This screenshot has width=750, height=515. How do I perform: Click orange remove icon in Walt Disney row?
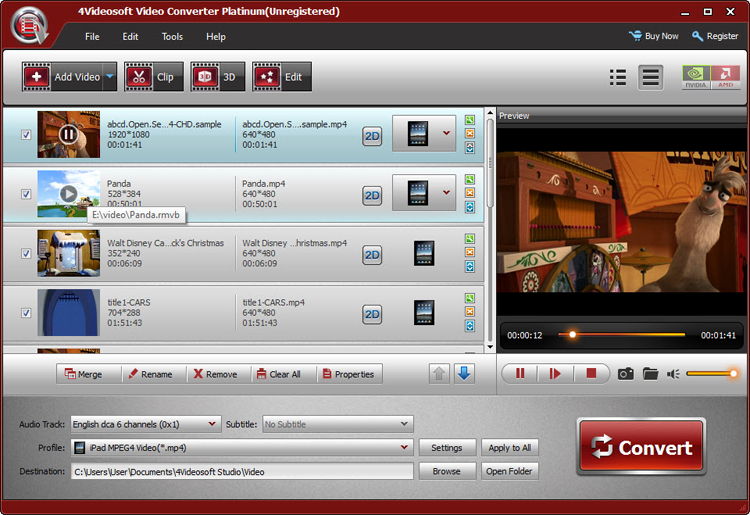coord(470,252)
